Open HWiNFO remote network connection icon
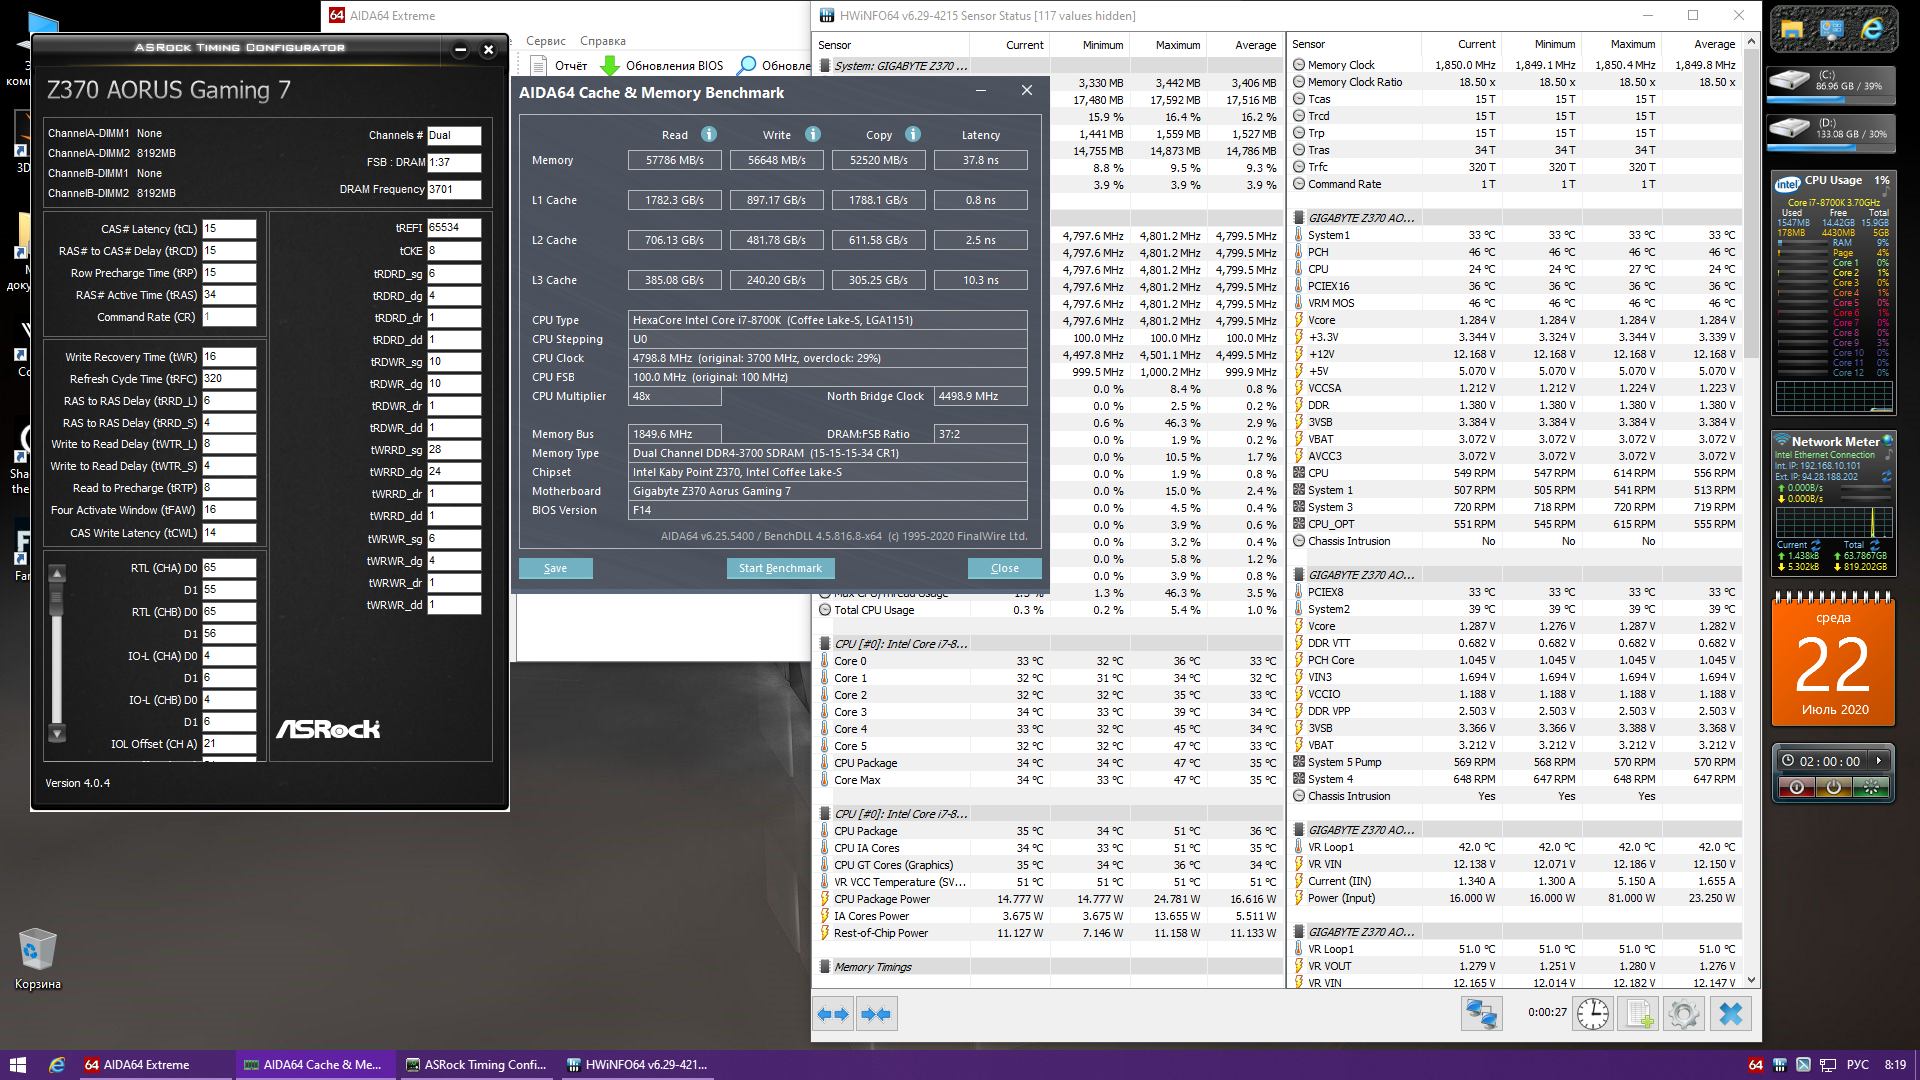The image size is (1920, 1080). tap(1481, 1014)
